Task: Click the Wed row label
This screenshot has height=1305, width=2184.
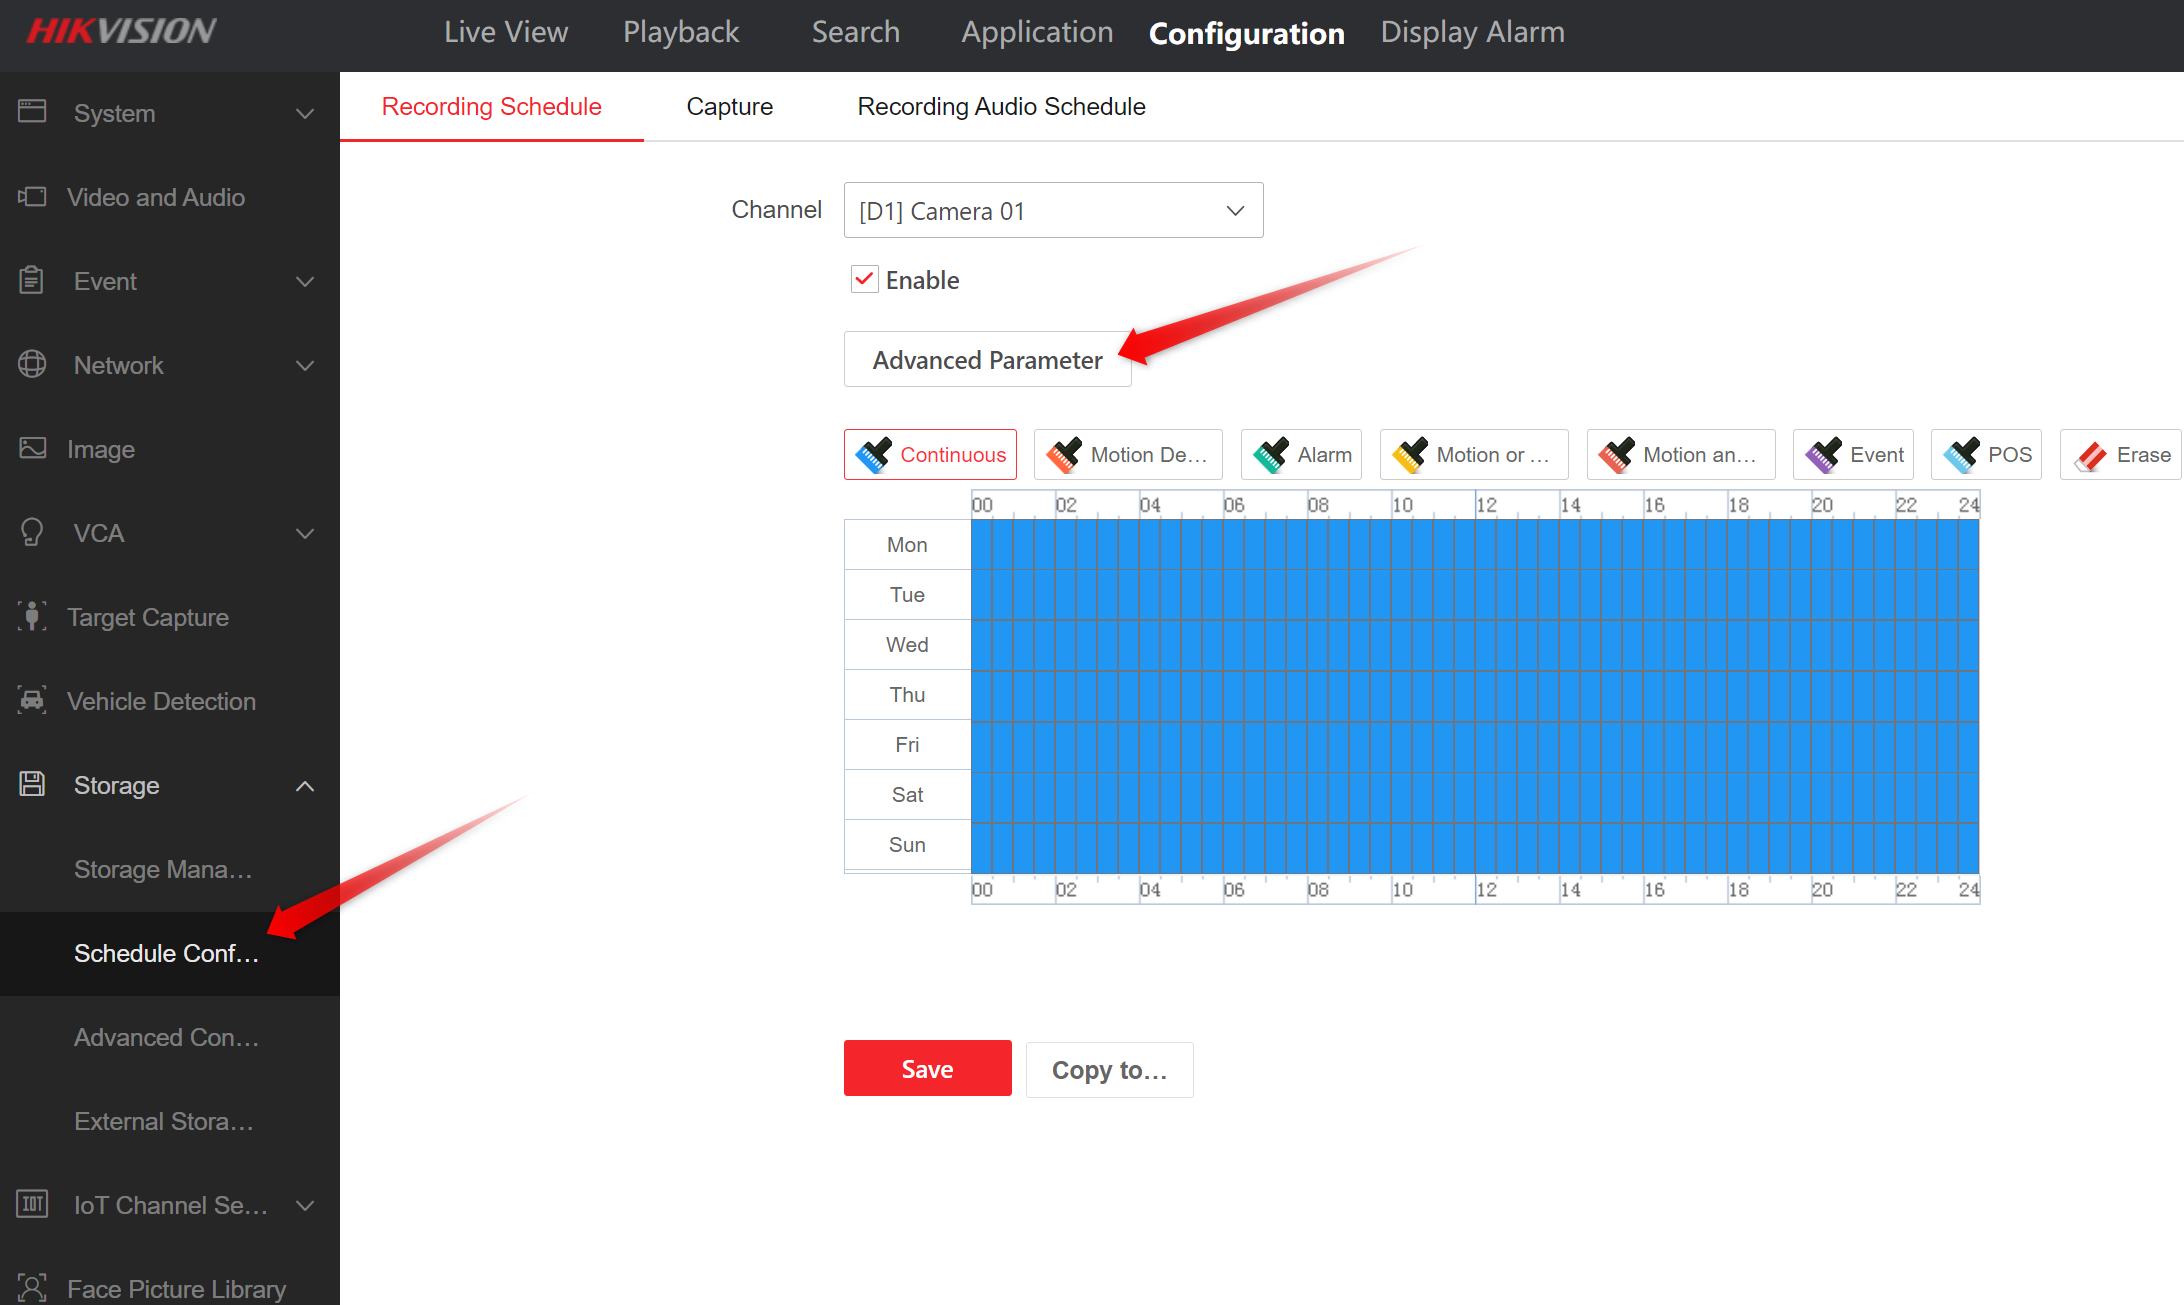Action: tap(907, 645)
